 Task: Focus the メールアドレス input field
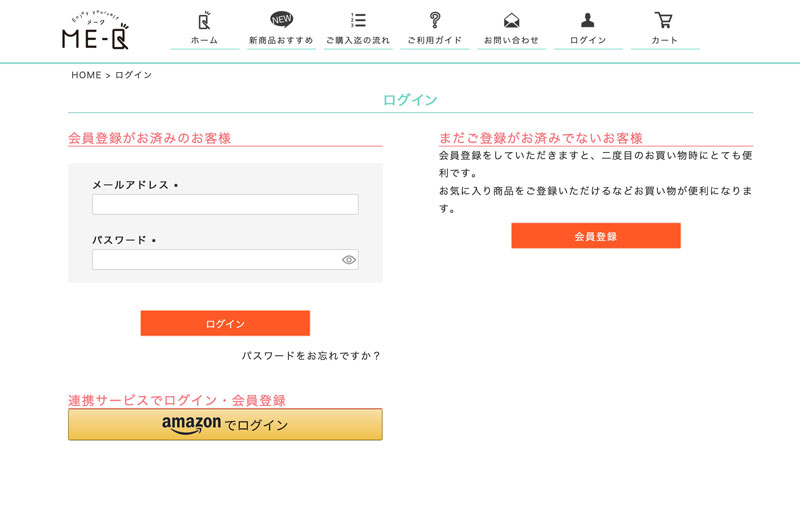[x=225, y=205]
